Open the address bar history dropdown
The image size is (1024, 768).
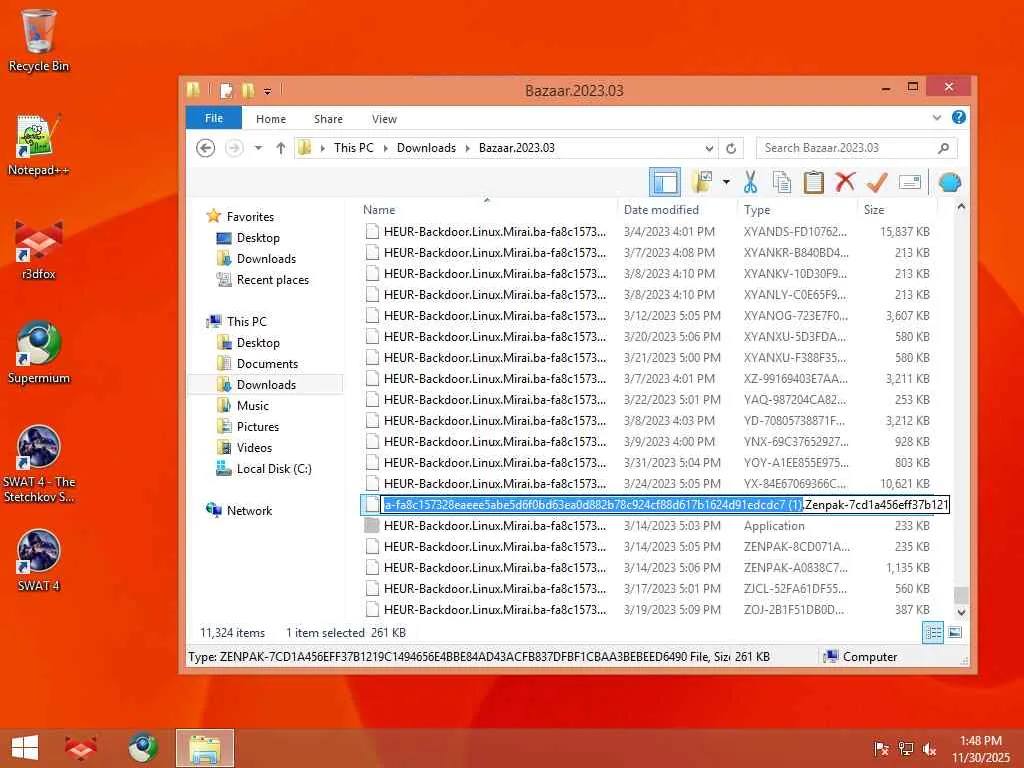pyautogui.click(x=709, y=148)
